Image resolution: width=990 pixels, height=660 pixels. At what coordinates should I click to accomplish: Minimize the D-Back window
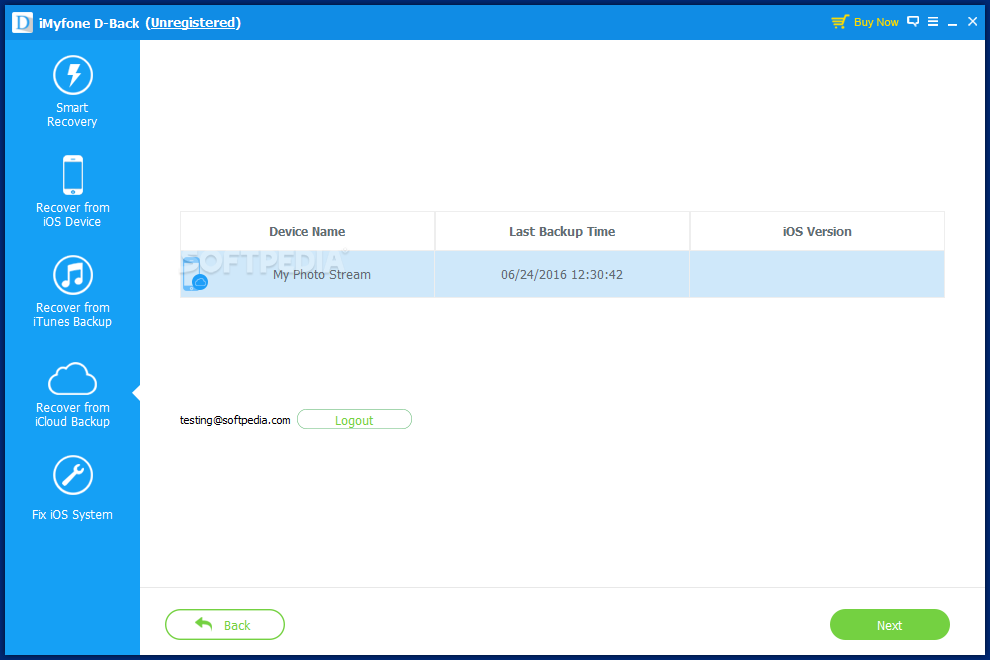tap(953, 23)
